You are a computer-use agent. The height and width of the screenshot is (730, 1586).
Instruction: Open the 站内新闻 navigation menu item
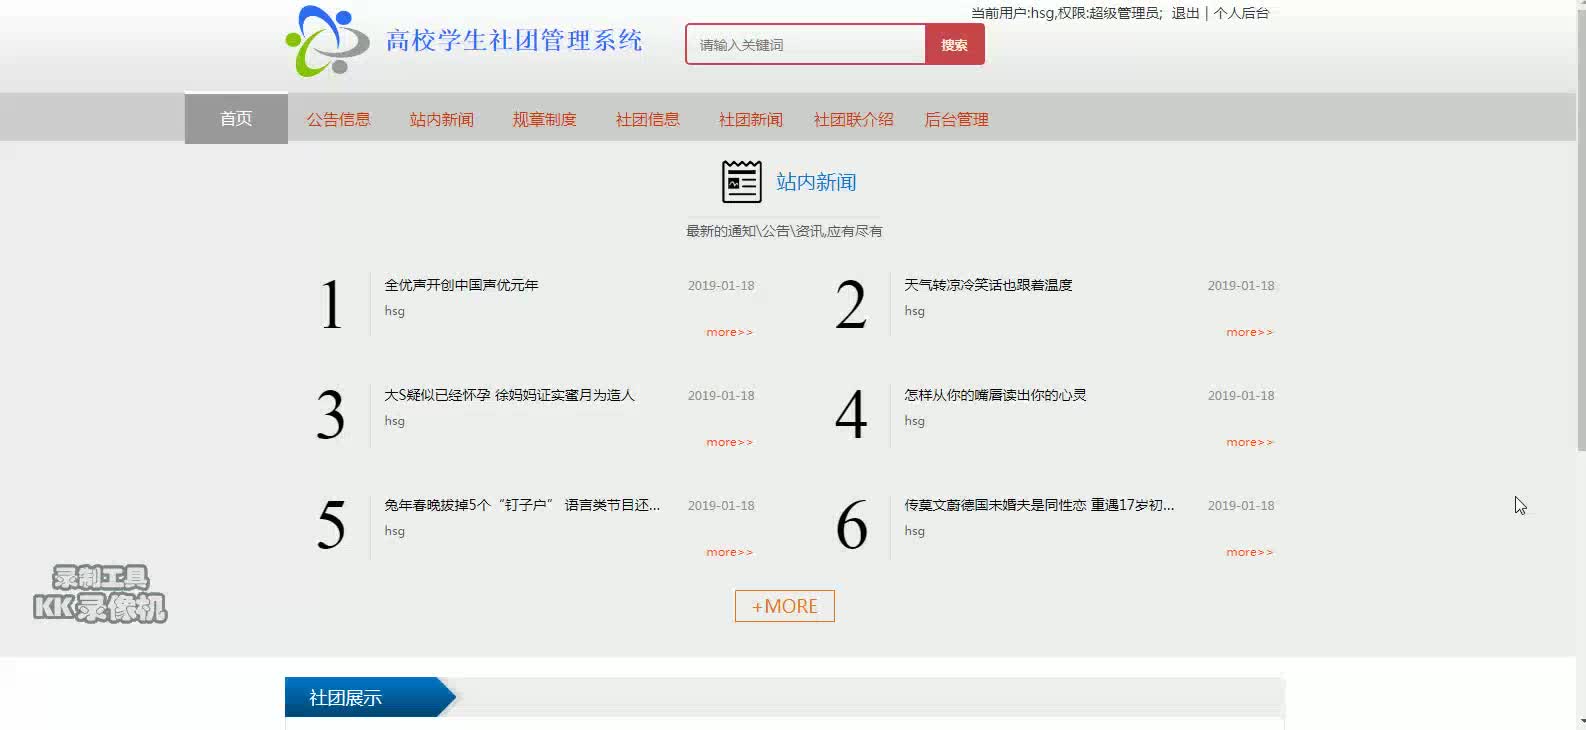441,119
